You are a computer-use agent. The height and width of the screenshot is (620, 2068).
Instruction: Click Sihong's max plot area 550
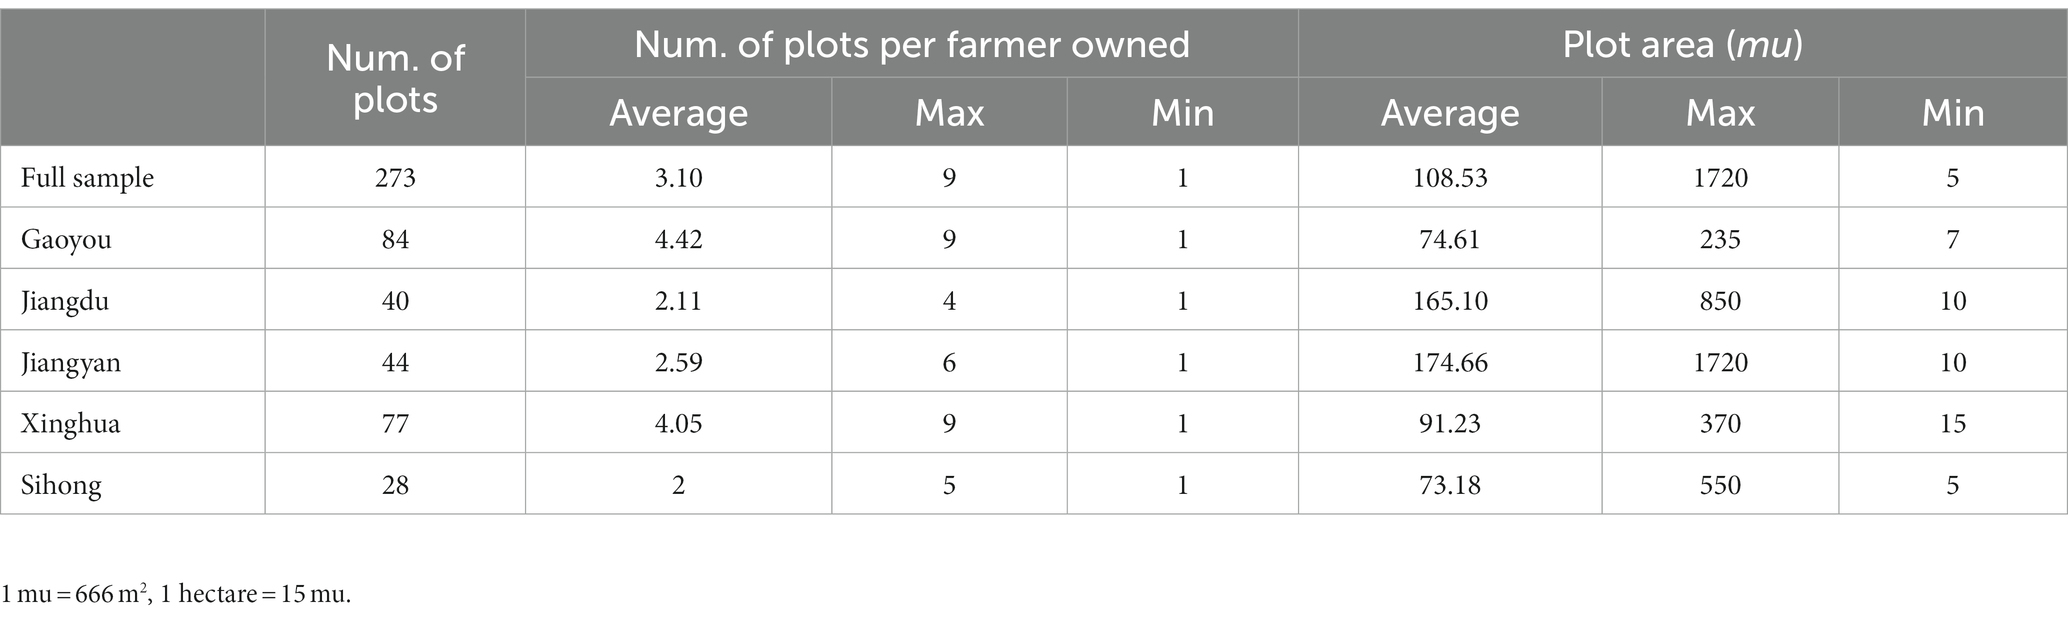(1720, 486)
